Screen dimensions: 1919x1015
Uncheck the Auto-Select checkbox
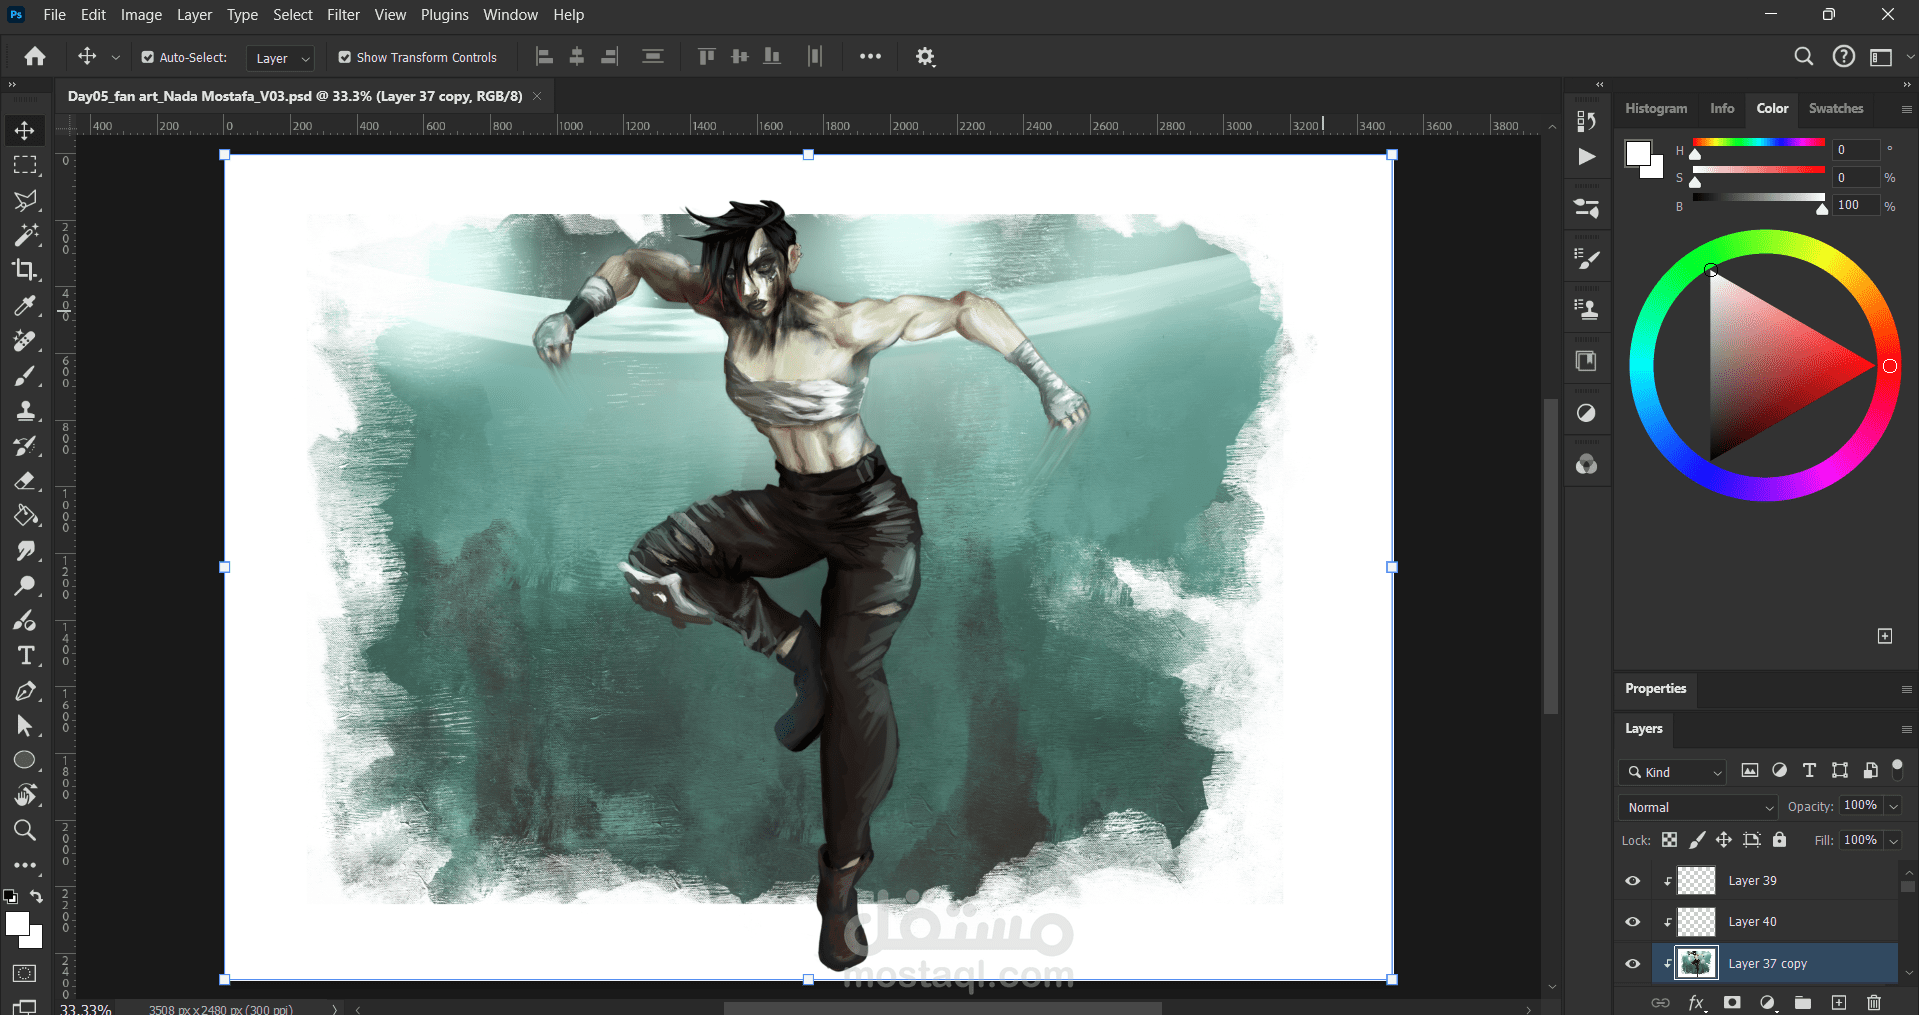click(x=148, y=58)
